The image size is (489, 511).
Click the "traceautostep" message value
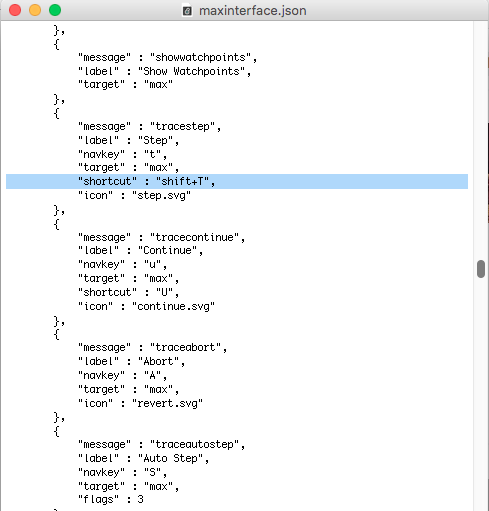[x=195, y=445]
